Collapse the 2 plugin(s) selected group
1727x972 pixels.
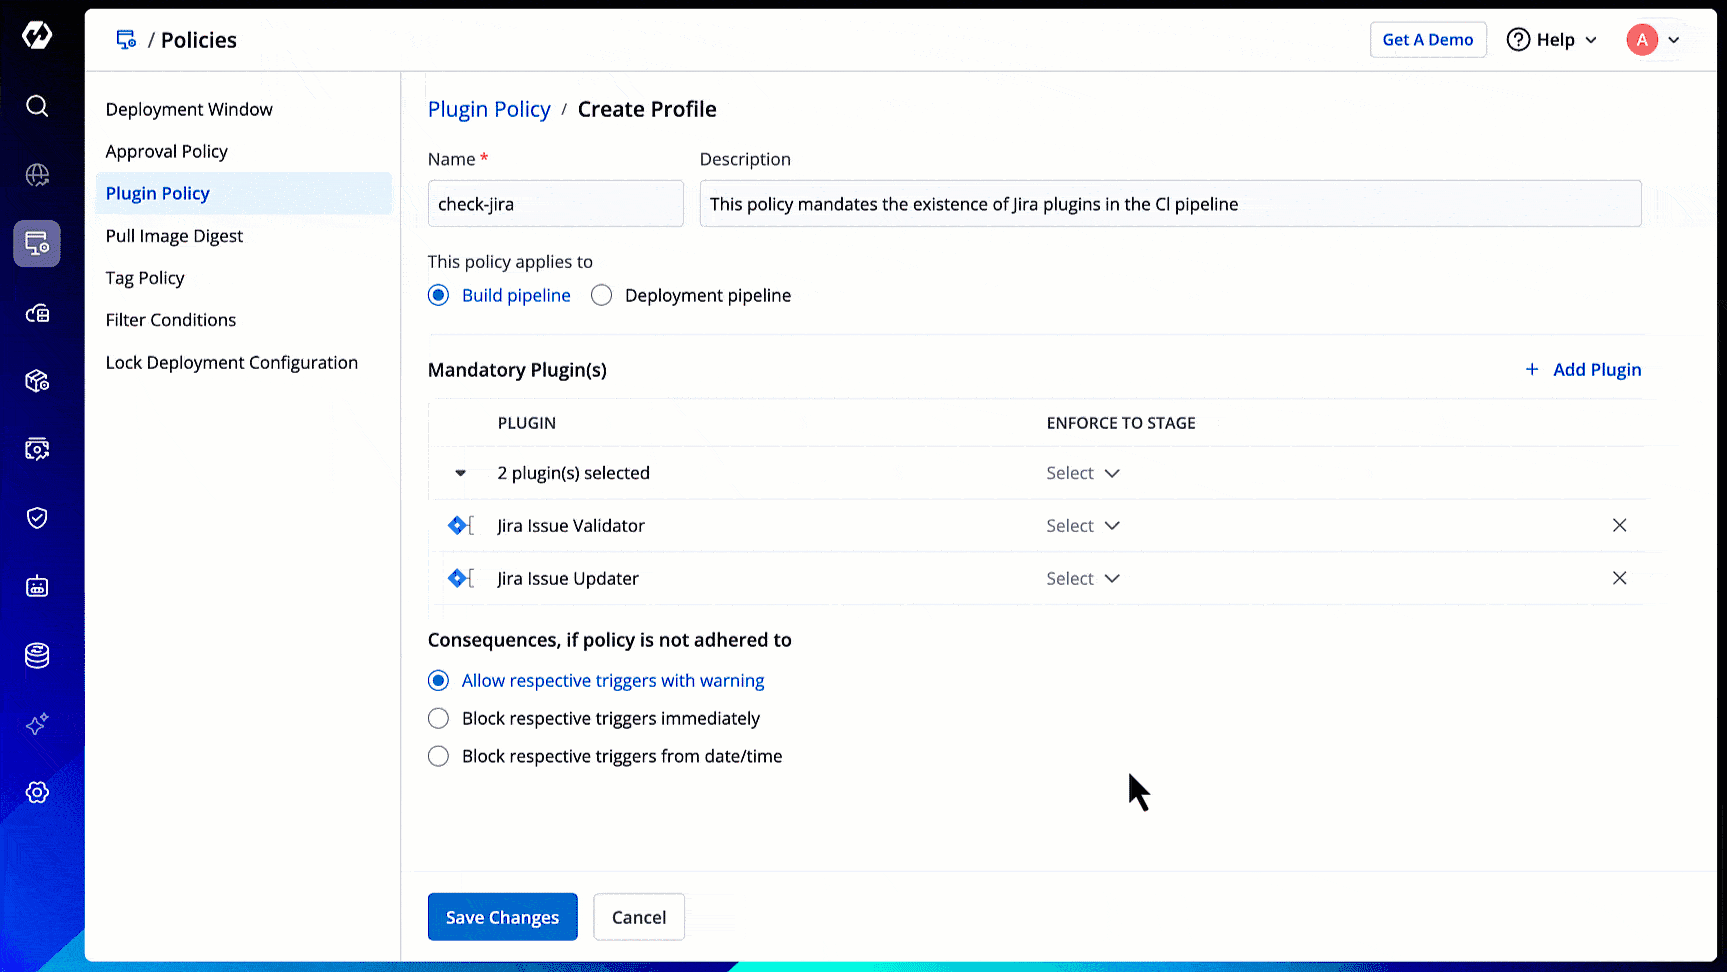click(x=460, y=473)
